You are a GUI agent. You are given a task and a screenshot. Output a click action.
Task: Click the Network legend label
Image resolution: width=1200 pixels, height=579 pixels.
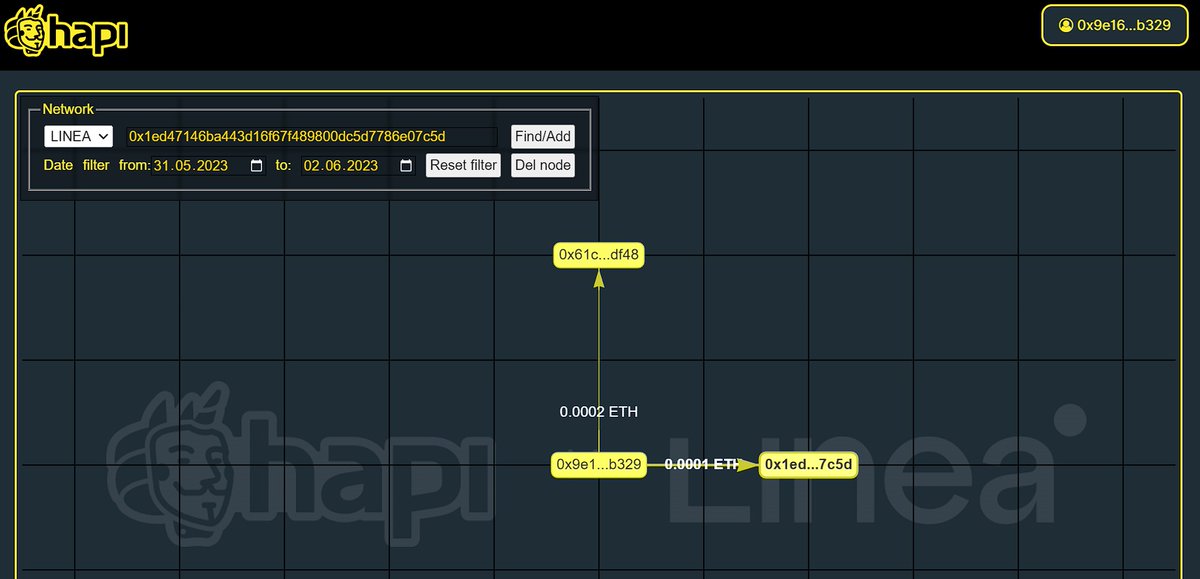68,109
